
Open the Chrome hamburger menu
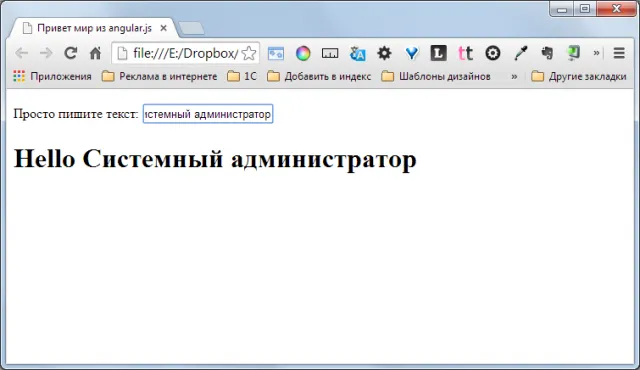click(619, 53)
